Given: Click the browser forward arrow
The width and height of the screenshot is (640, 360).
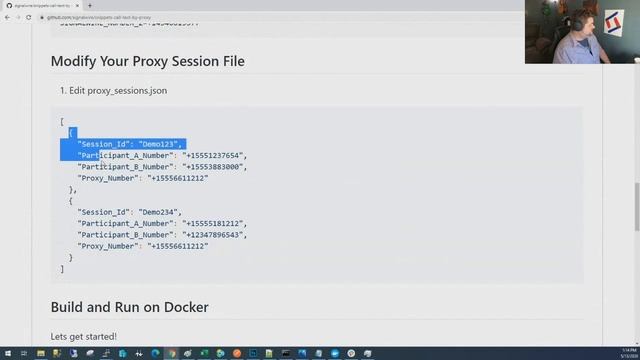Looking at the screenshot, I should pos(18,18).
